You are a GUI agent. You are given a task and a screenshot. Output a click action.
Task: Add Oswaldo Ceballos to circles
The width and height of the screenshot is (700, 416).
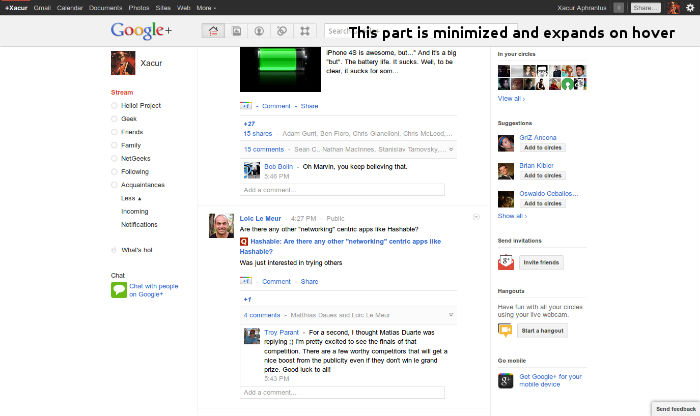(x=542, y=204)
